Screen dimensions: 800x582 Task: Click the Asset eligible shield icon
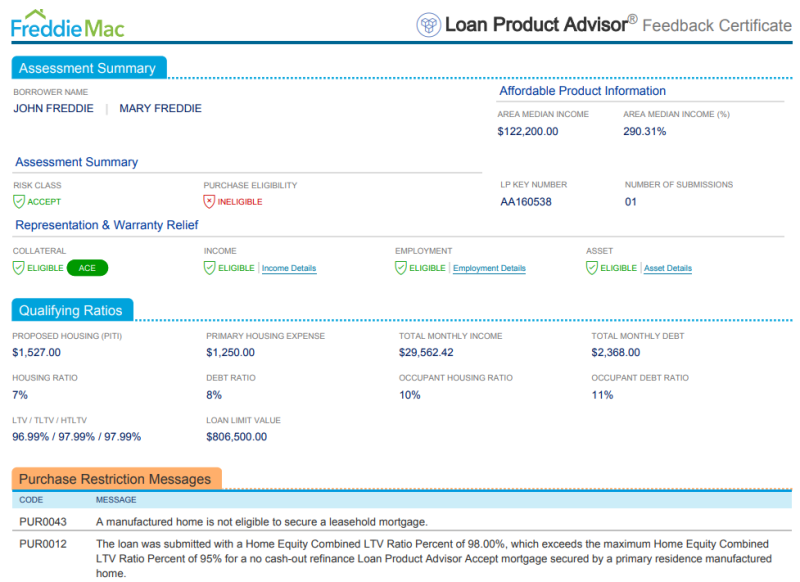point(592,268)
